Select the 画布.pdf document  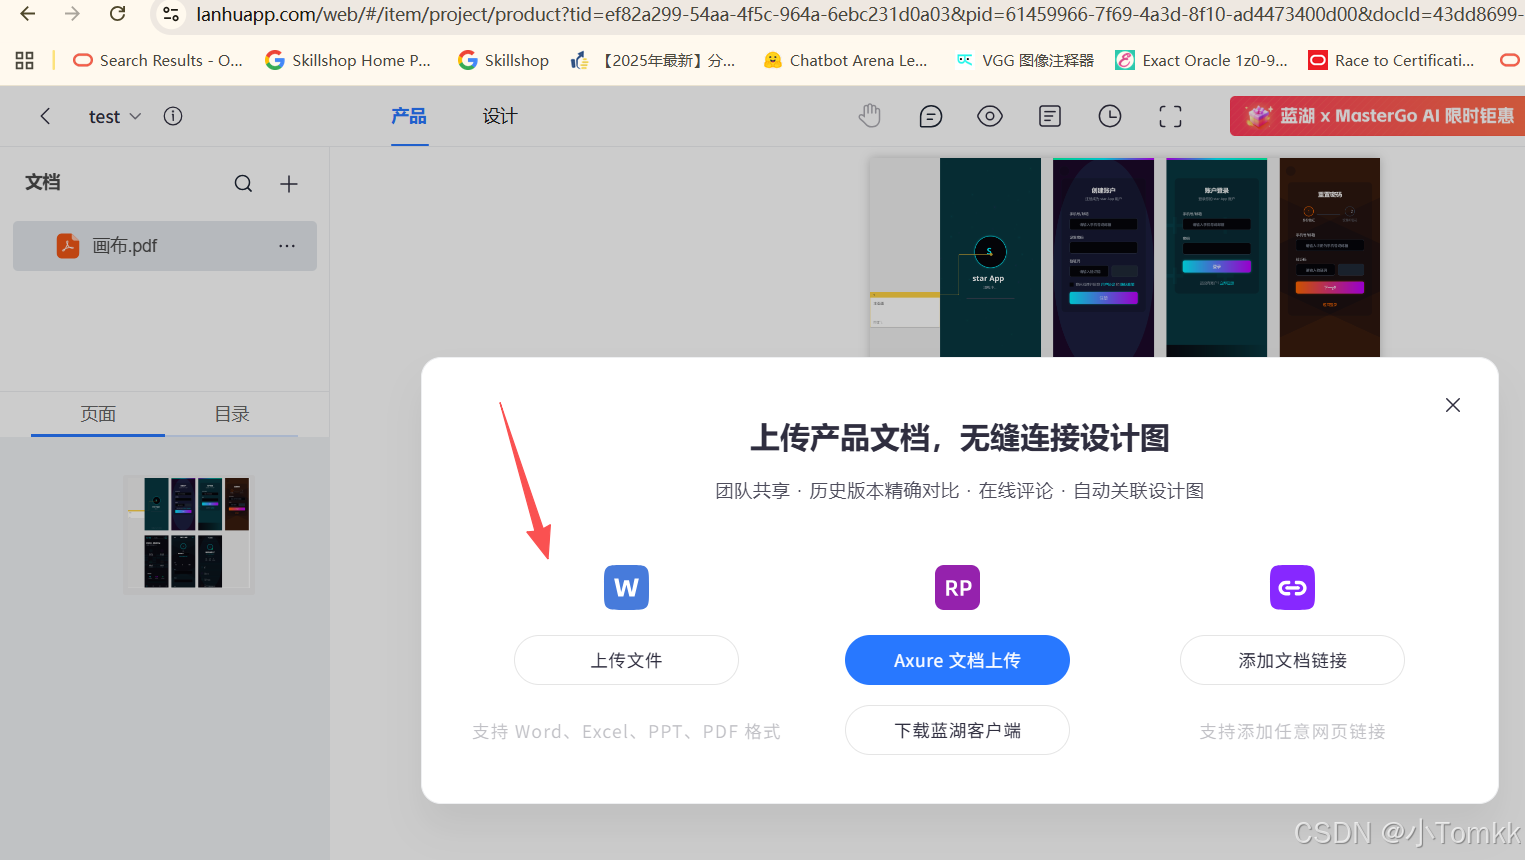[x=165, y=246]
